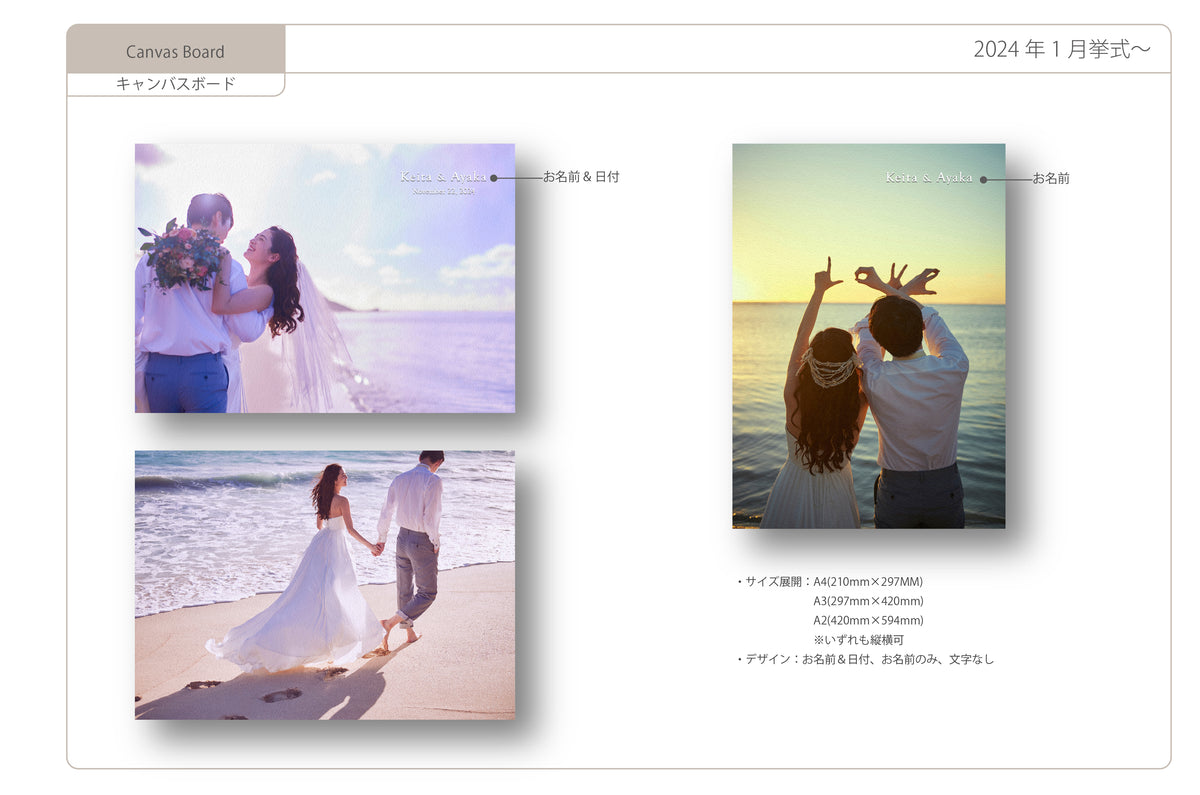Open the couple walking on beach photo
Screen dimensions: 1200x795
pyautogui.click(x=325, y=585)
